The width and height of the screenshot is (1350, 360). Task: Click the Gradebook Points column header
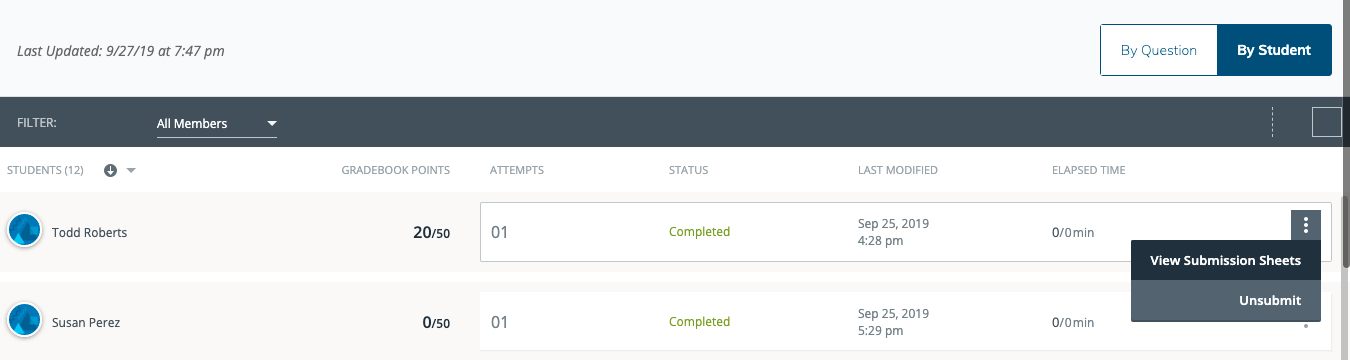coord(395,170)
